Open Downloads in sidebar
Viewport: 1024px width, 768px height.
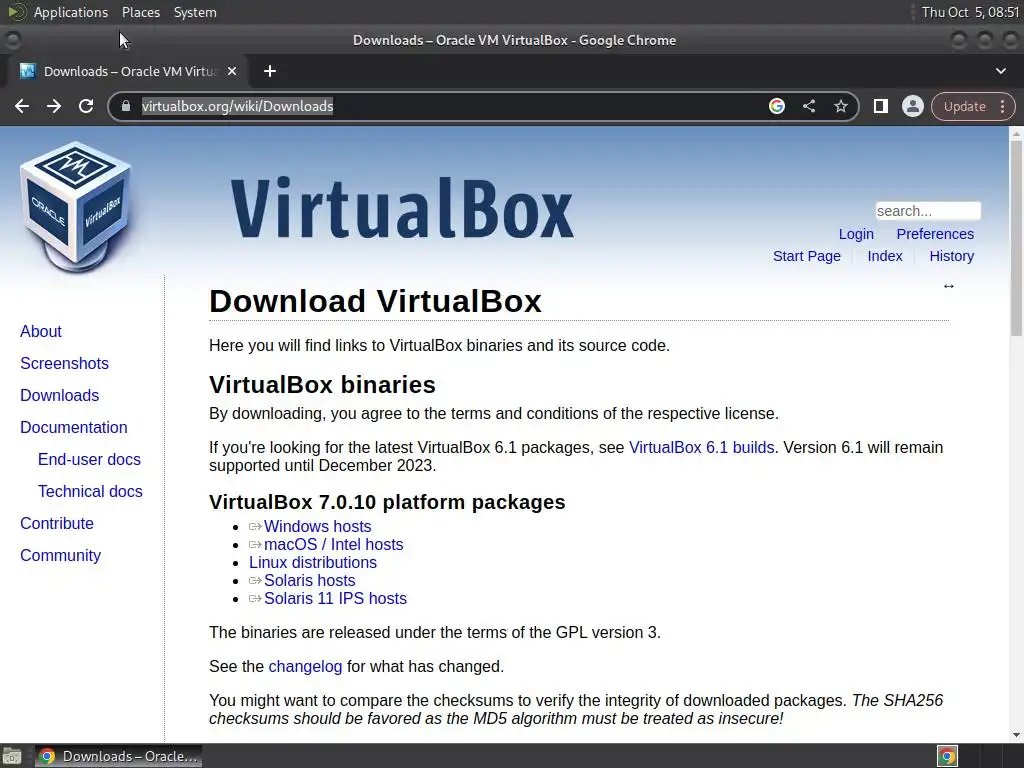(x=59, y=395)
